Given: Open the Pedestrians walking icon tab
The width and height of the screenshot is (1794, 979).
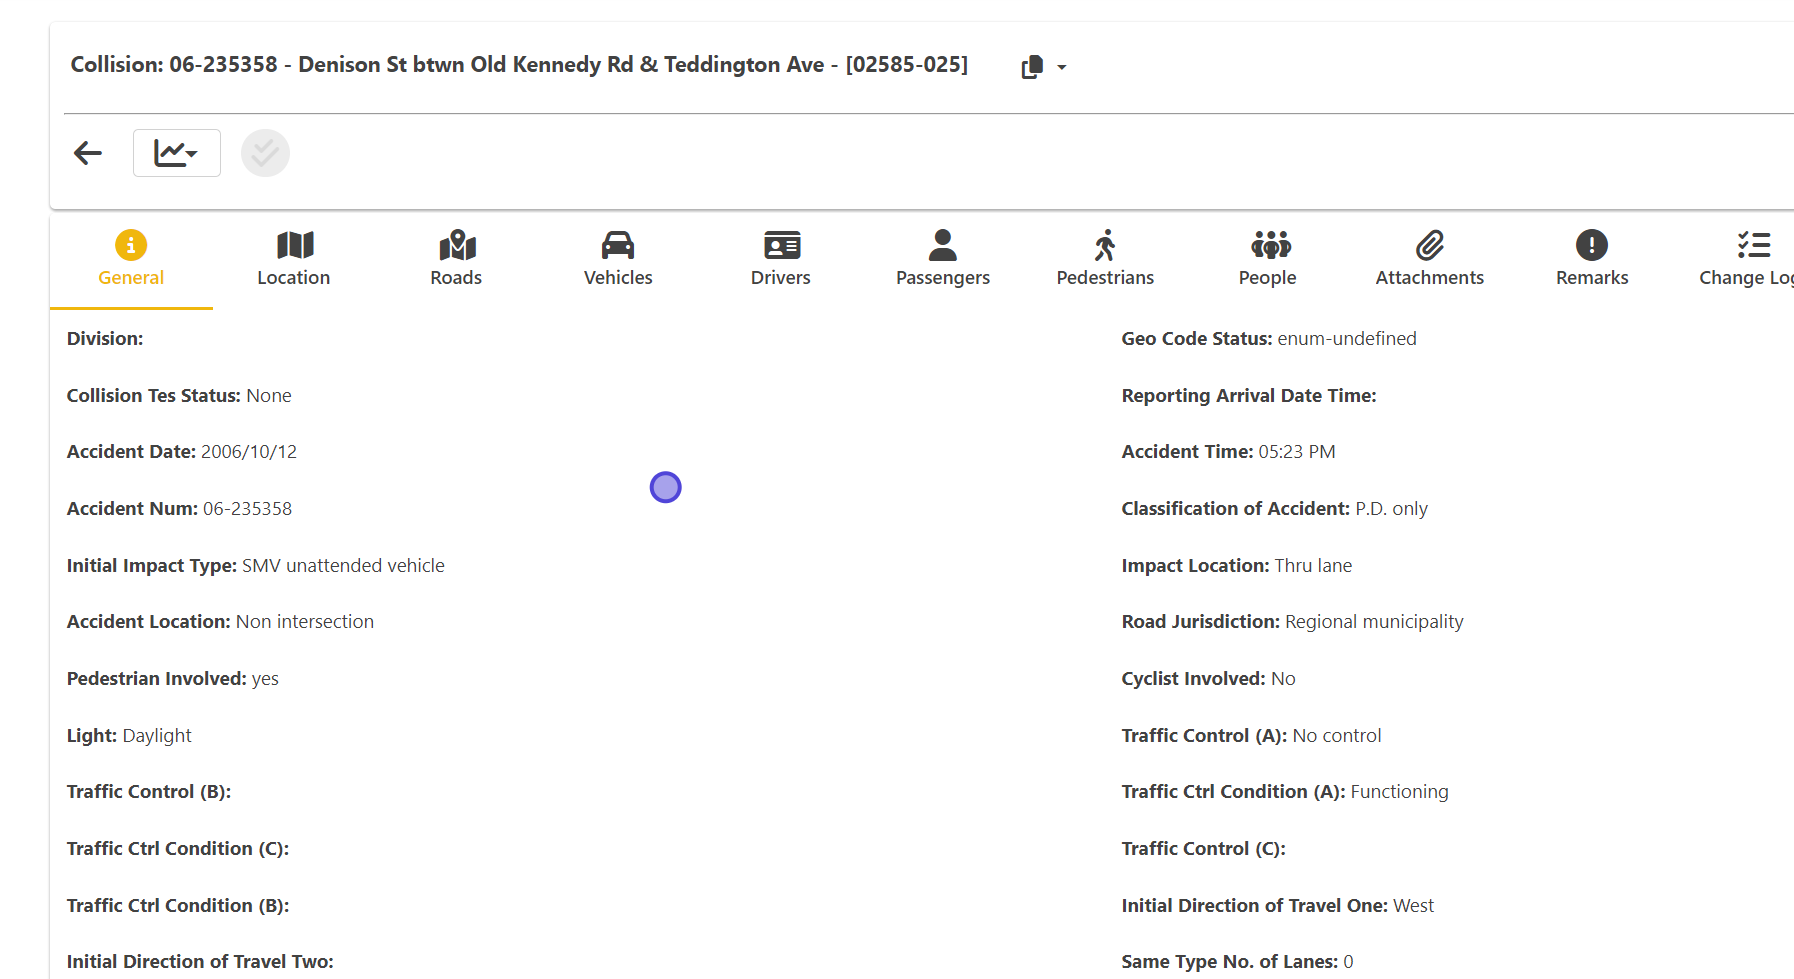Looking at the screenshot, I should pyautogui.click(x=1105, y=259).
